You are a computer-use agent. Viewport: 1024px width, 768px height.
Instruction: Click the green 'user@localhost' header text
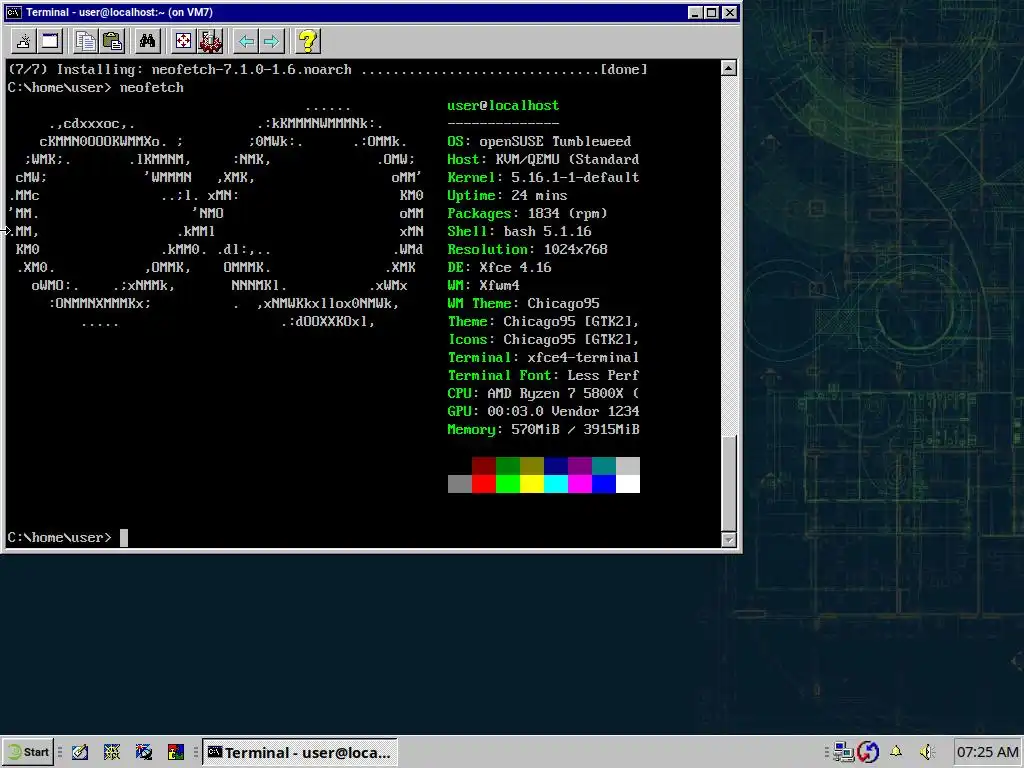503,105
